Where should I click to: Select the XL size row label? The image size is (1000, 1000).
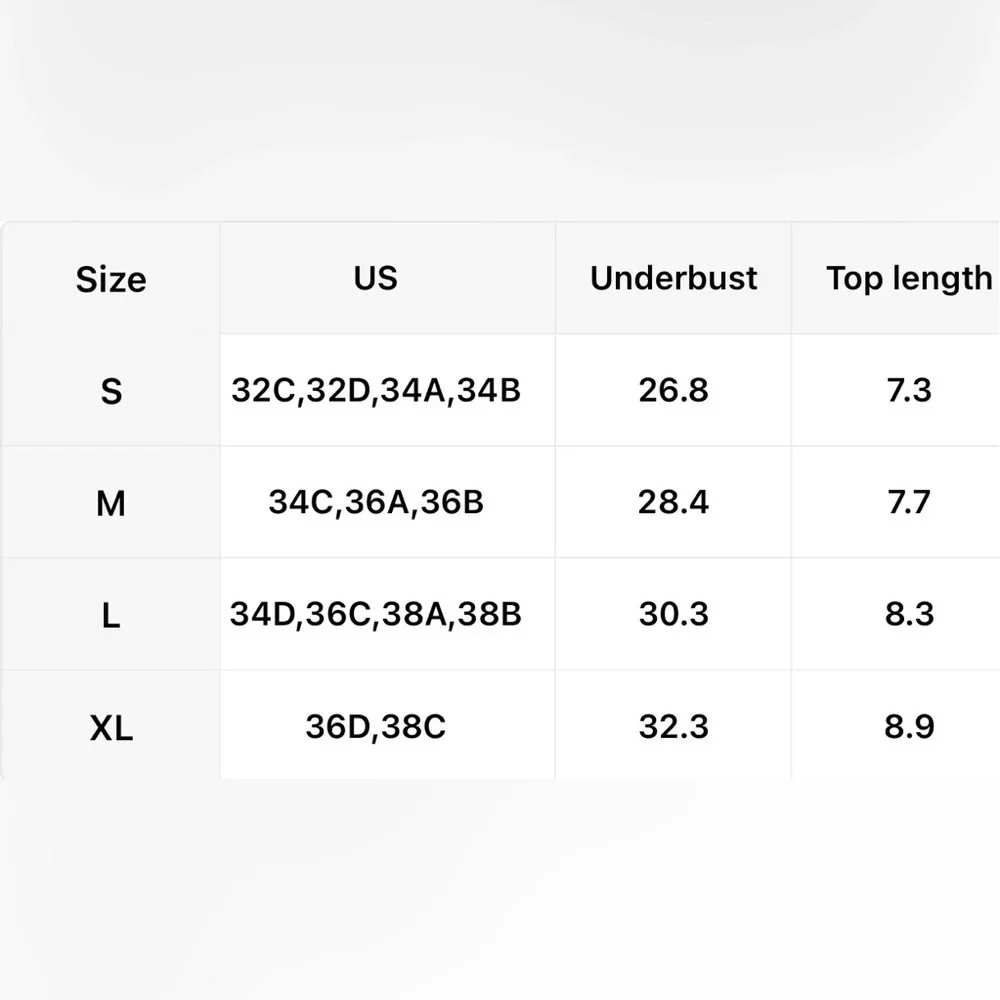pos(111,728)
